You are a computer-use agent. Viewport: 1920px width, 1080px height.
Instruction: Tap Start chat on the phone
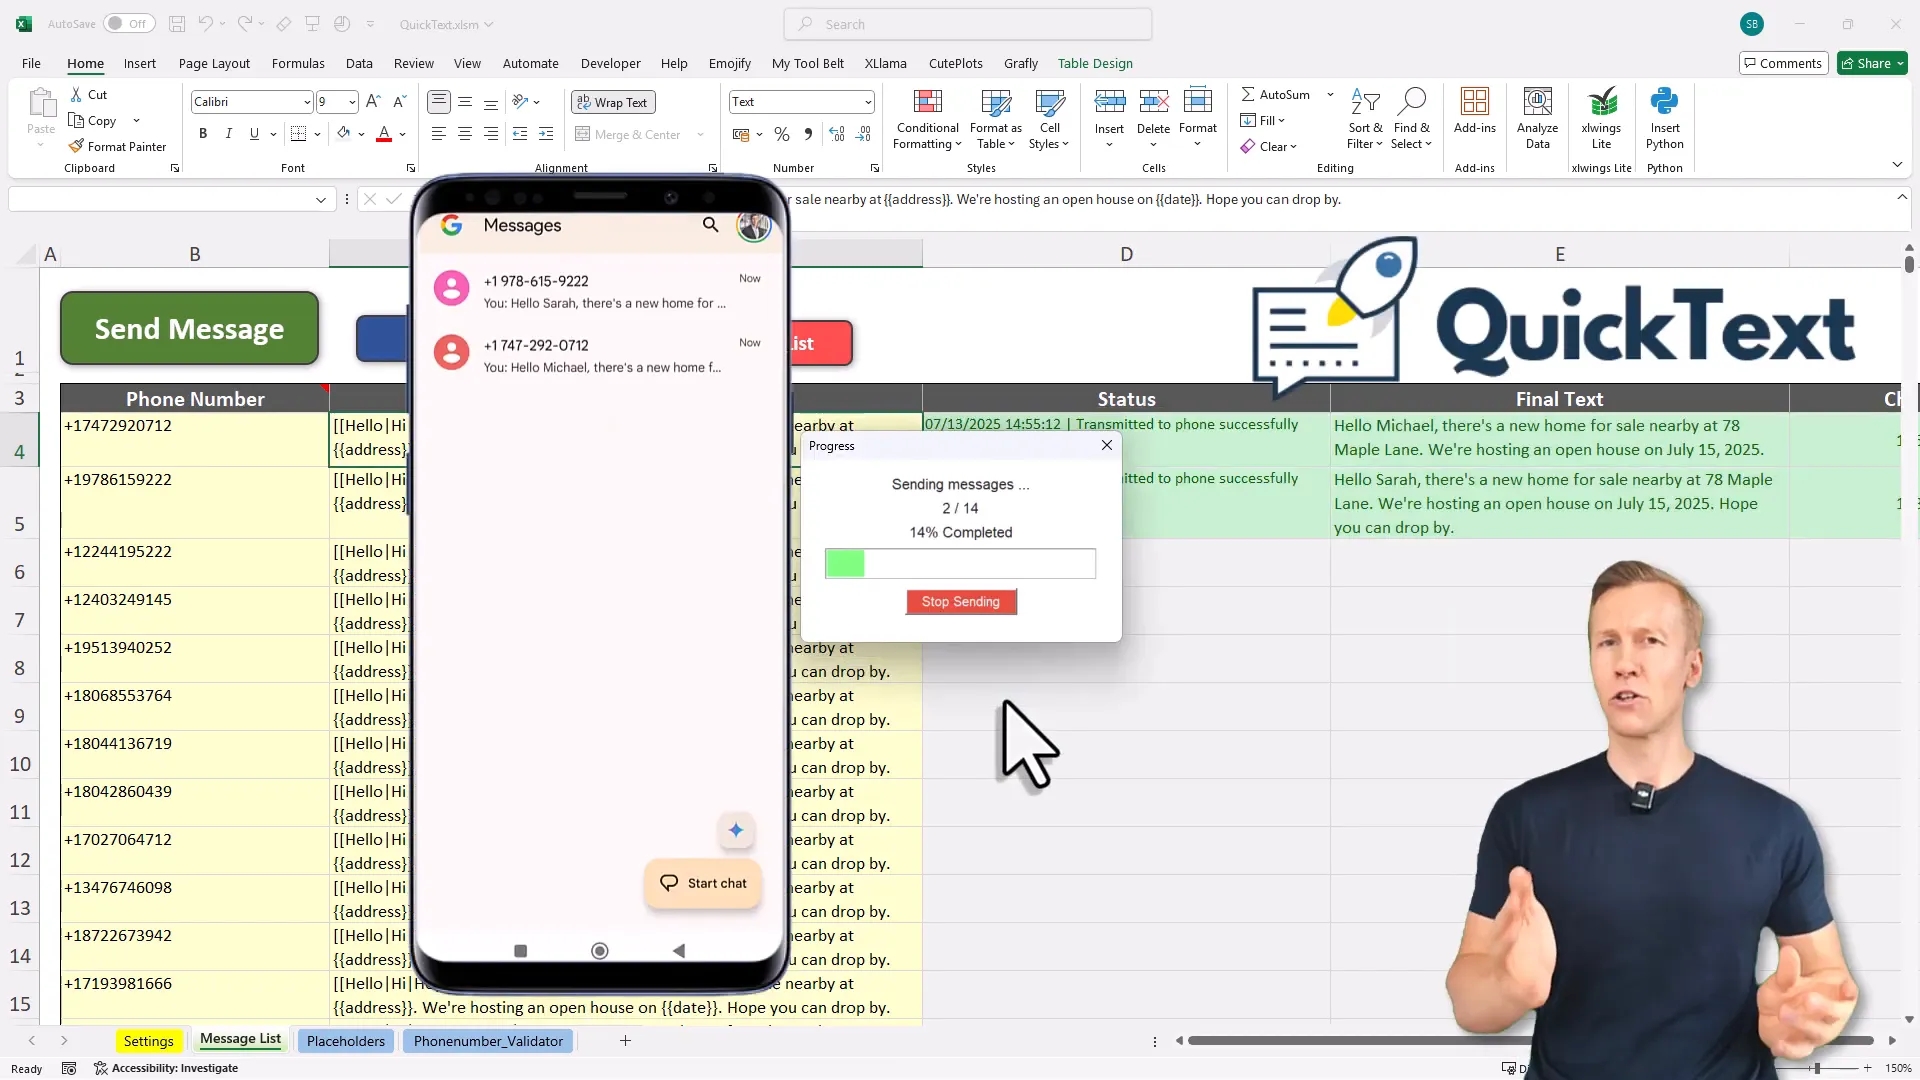703,883
